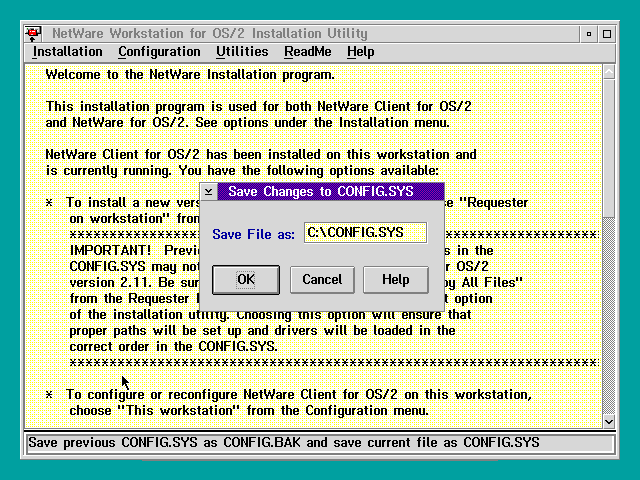Open the Help menu in menu bar
640x480 pixels.
(x=360, y=52)
